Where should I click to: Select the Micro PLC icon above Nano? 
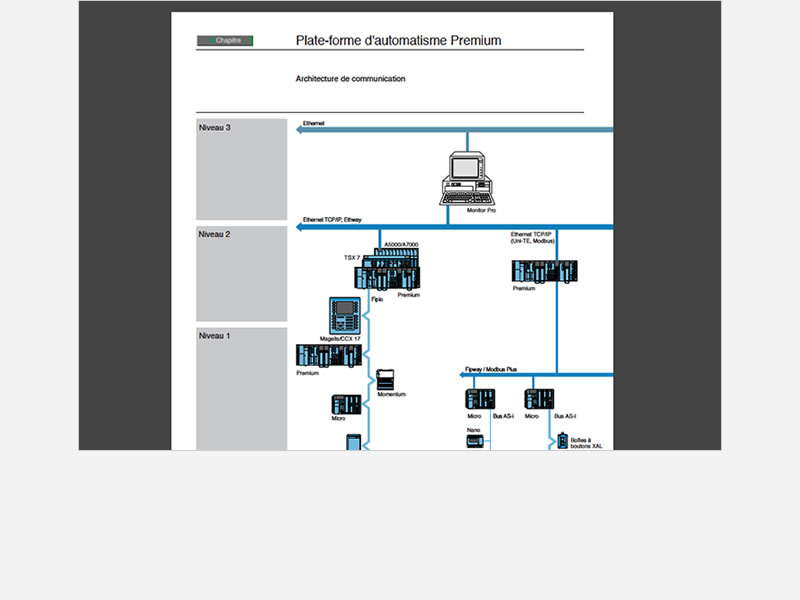pyautogui.click(x=480, y=399)
